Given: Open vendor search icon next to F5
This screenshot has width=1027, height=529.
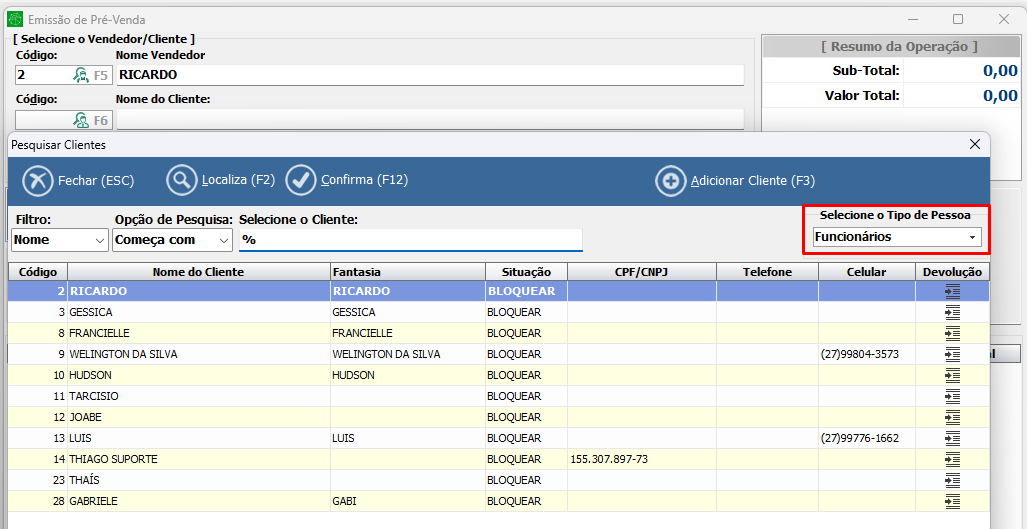Looking at the screenshot, I should (x=81, y=75).
